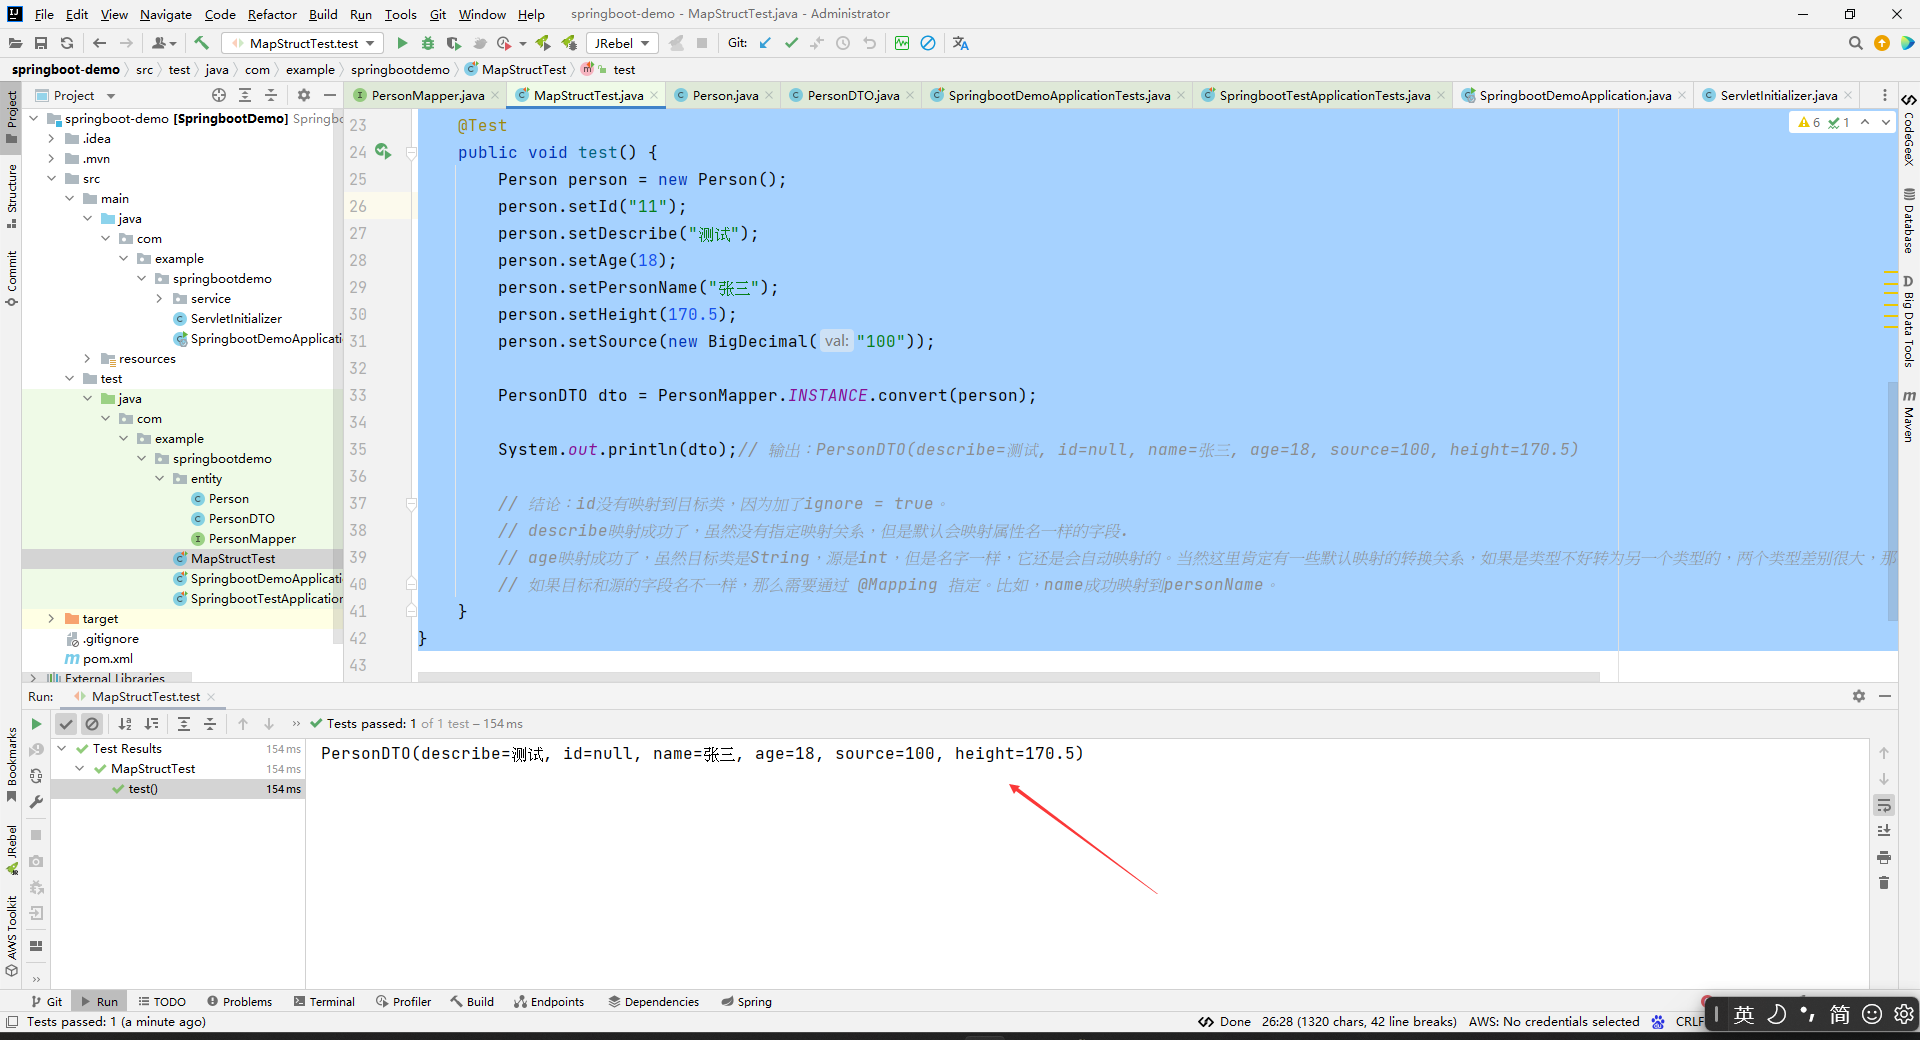Sort test results by duration
Screen dimensions: 1920x1040
click(x=151, y=724)
